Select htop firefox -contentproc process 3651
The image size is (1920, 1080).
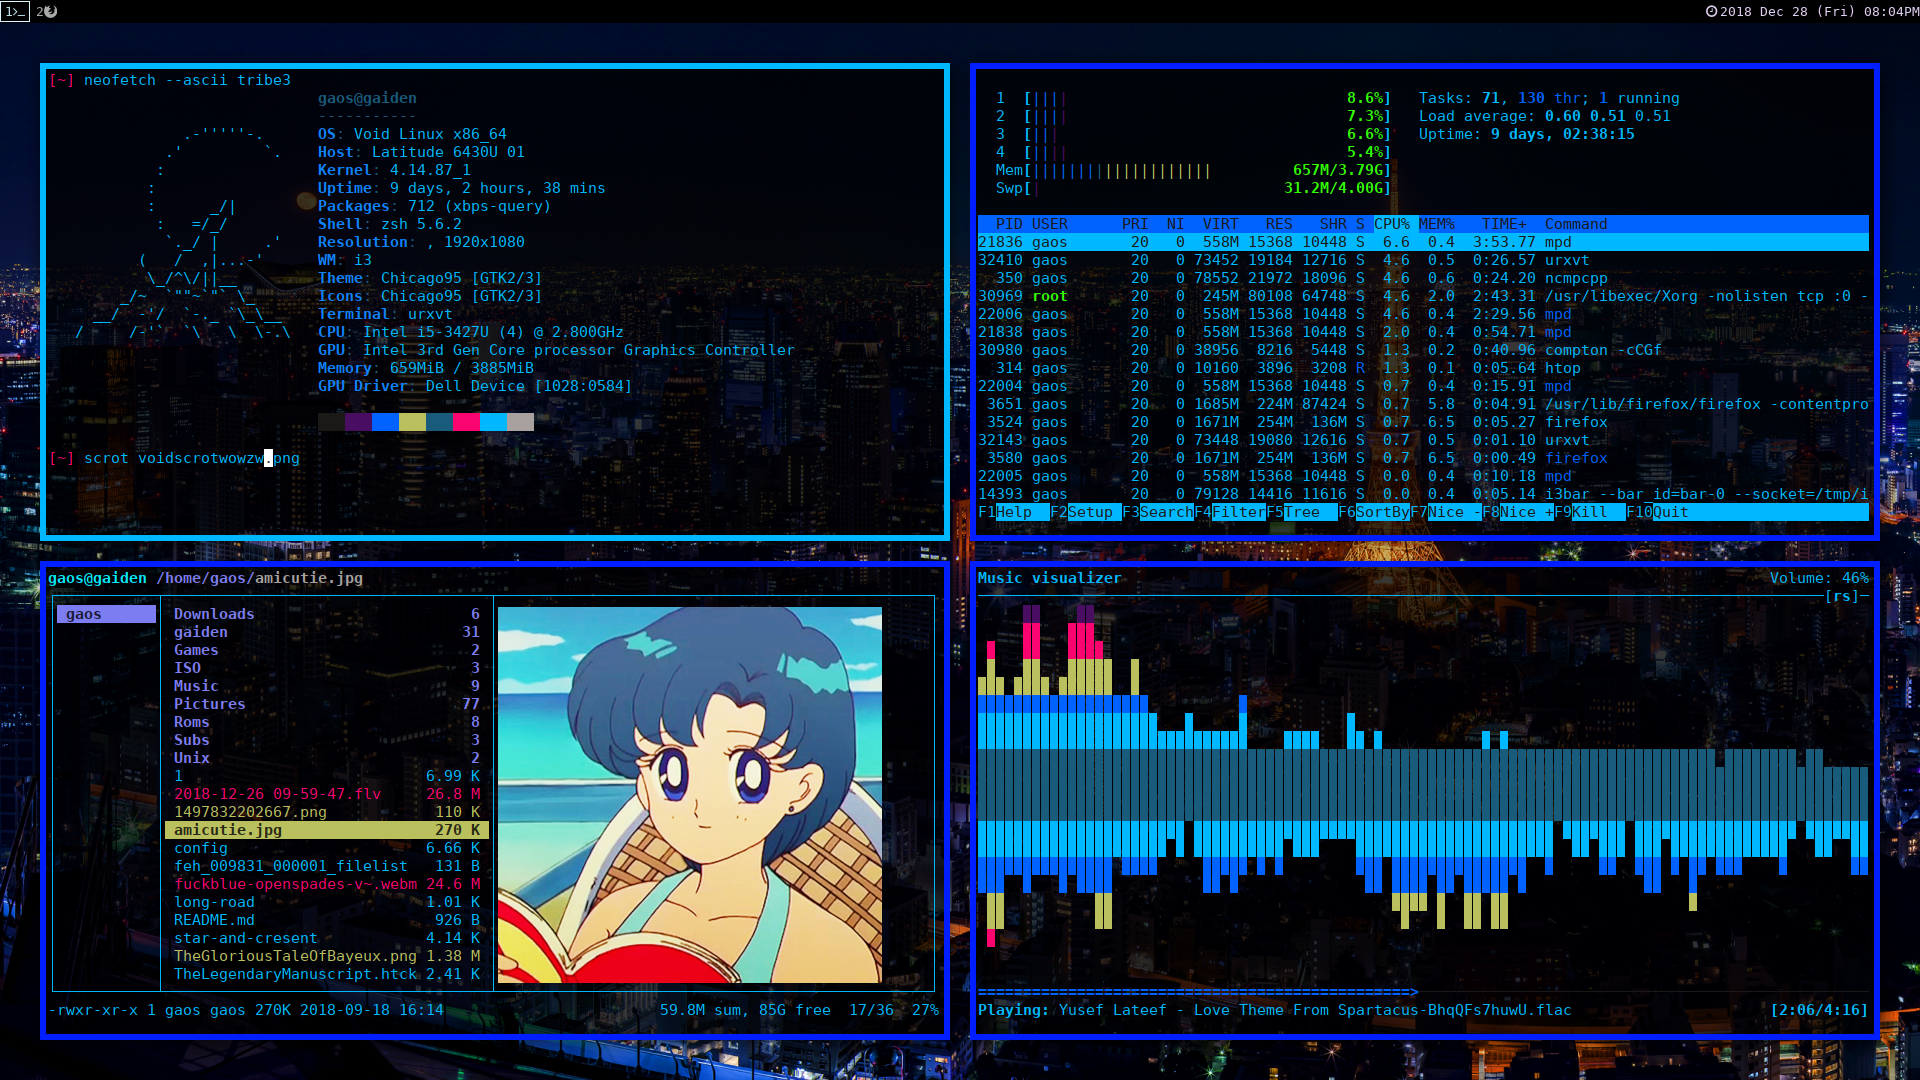point(1423,404)
